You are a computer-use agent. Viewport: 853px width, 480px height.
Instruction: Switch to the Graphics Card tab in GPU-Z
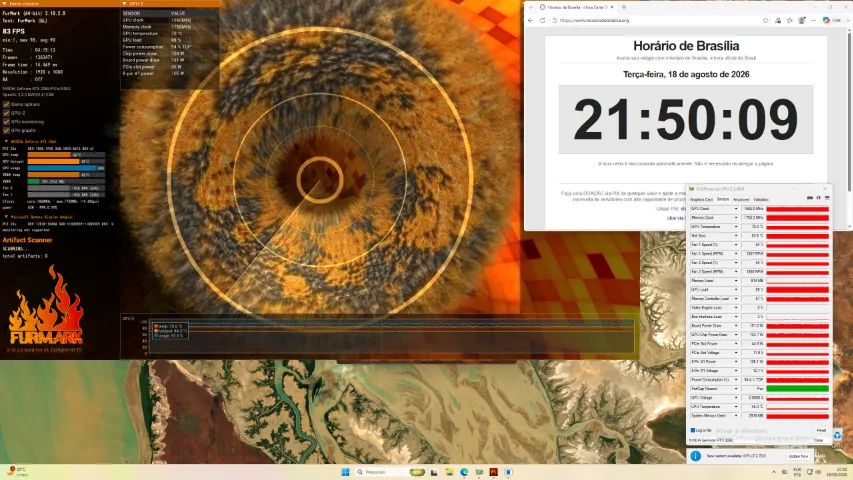[701, 200]
